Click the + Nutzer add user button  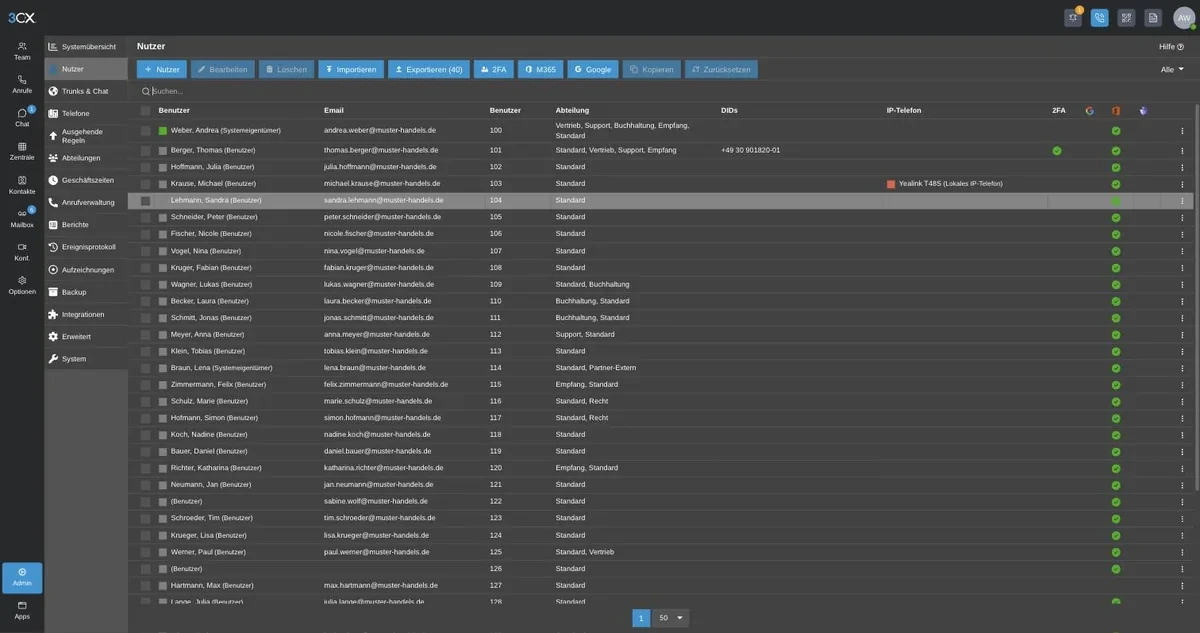(x=162, y=69)
